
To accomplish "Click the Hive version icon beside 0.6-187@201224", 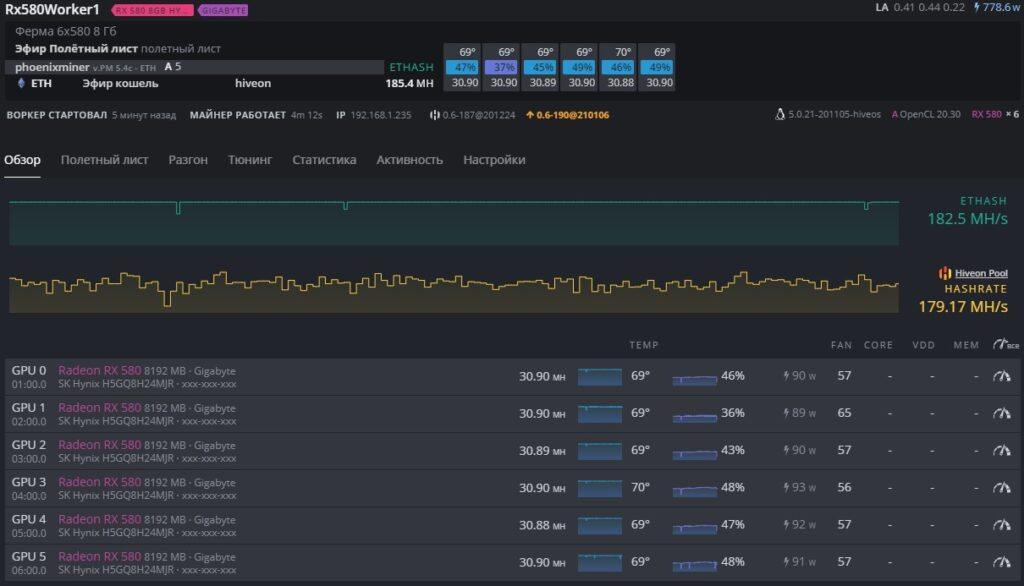I will point(434,115).
